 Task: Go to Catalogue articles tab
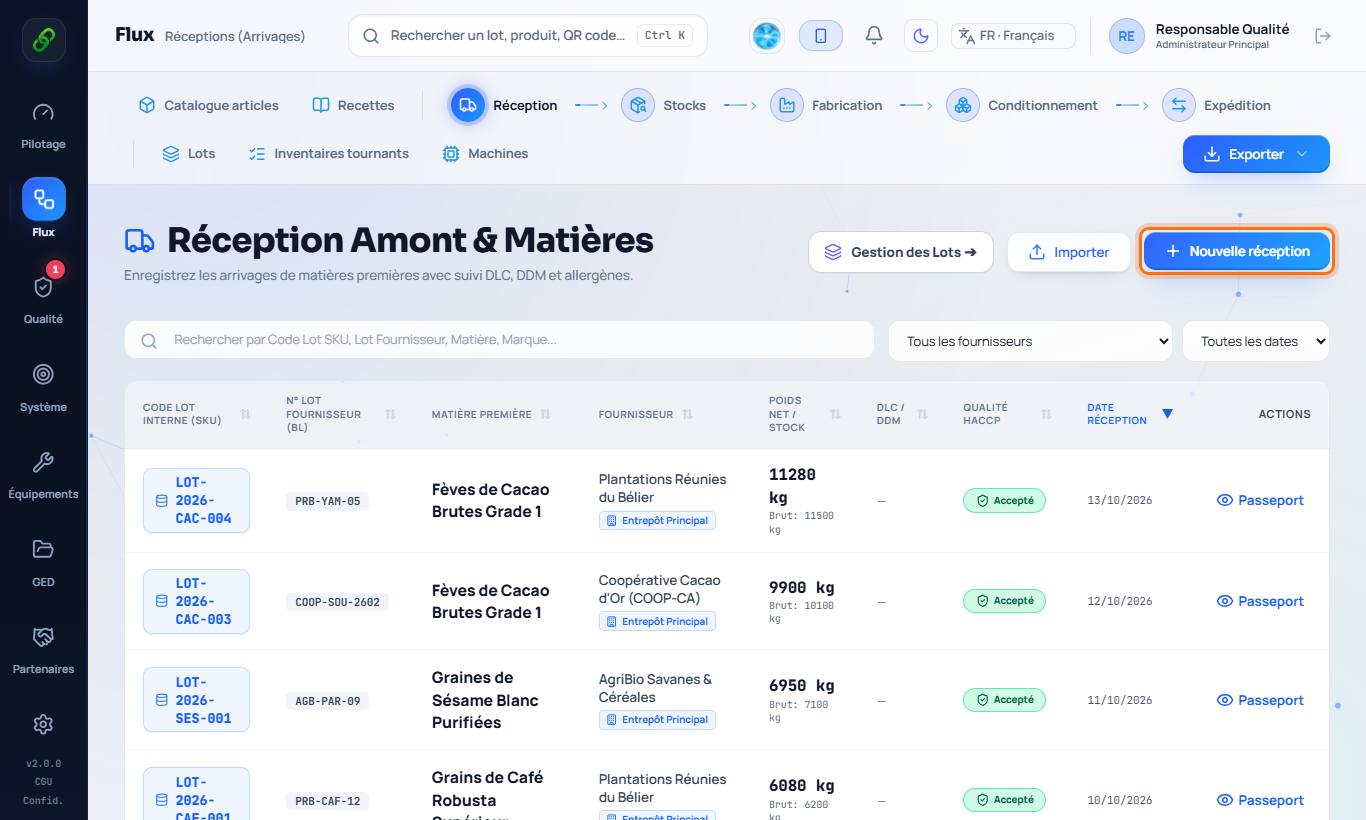(208, 105)
